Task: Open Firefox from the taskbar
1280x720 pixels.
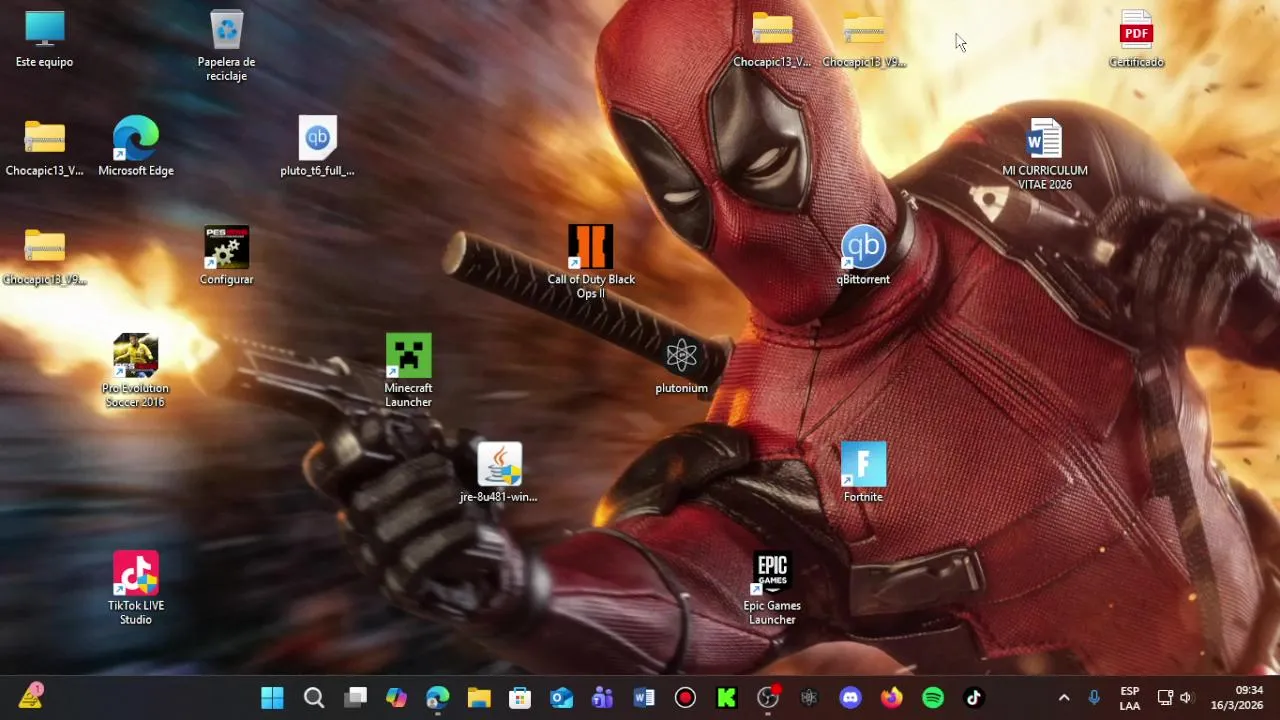Action: [x=891, y=698]
